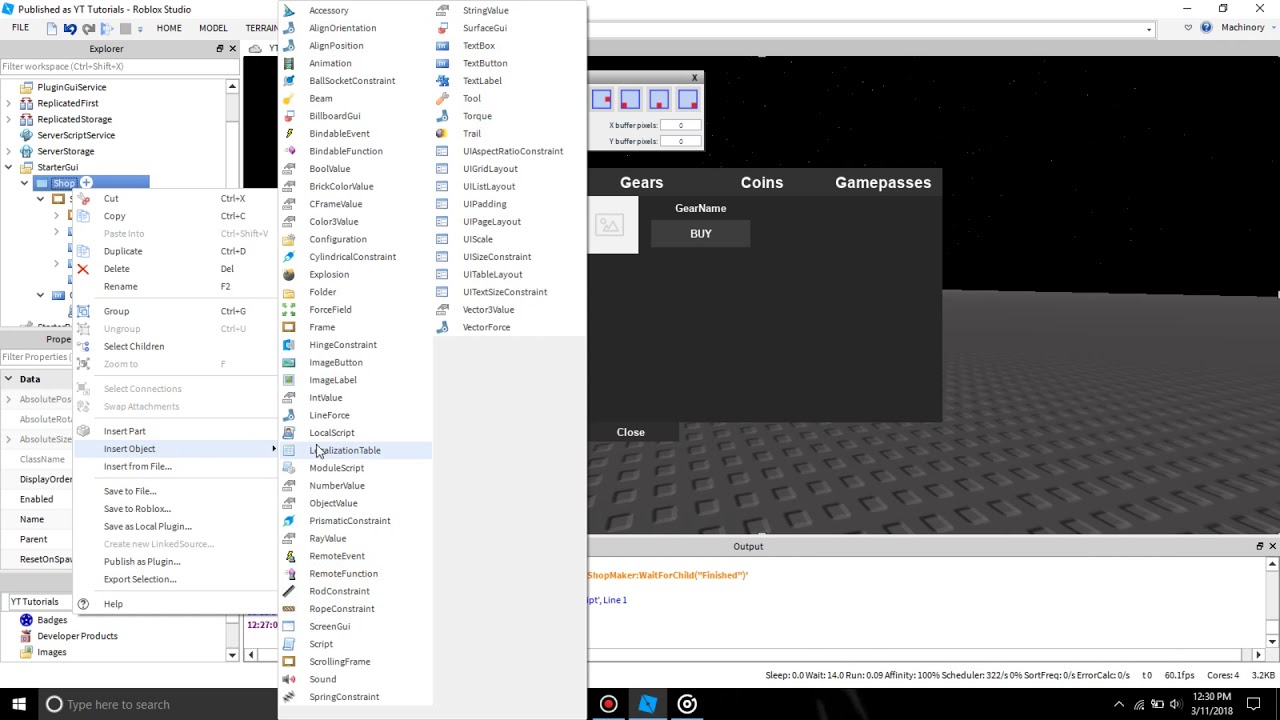Click the Redo arrow in the quick toolbar
The width and height of the screenshot is (1280, 720).
tap(89, 28)
